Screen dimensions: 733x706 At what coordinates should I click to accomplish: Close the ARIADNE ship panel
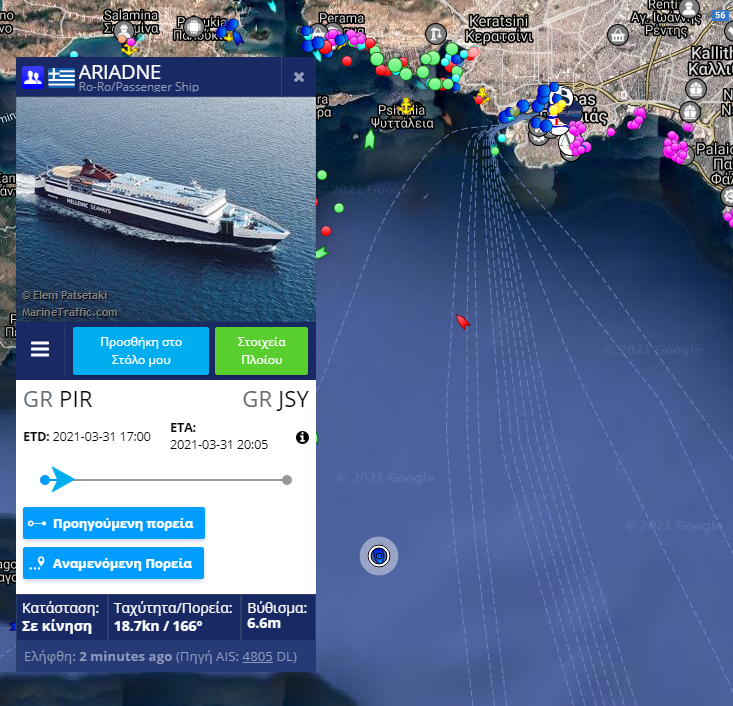[299, 77]
